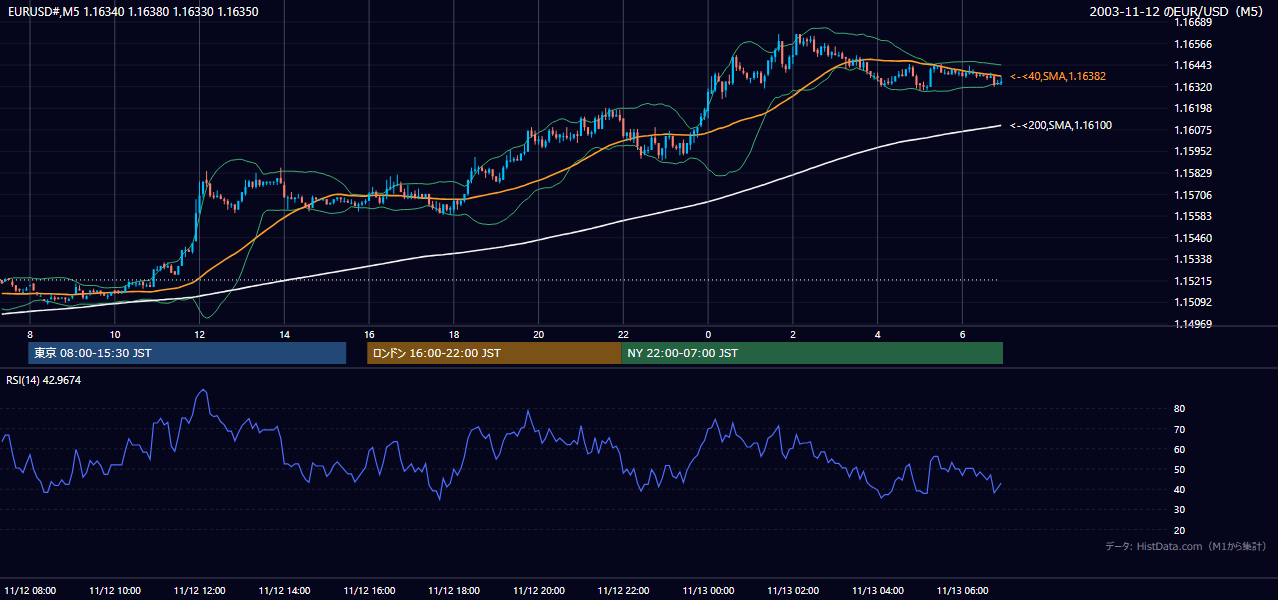1278x600 pixels.
Task: Click price axis value 1.15706
Action: [1193, 195]
